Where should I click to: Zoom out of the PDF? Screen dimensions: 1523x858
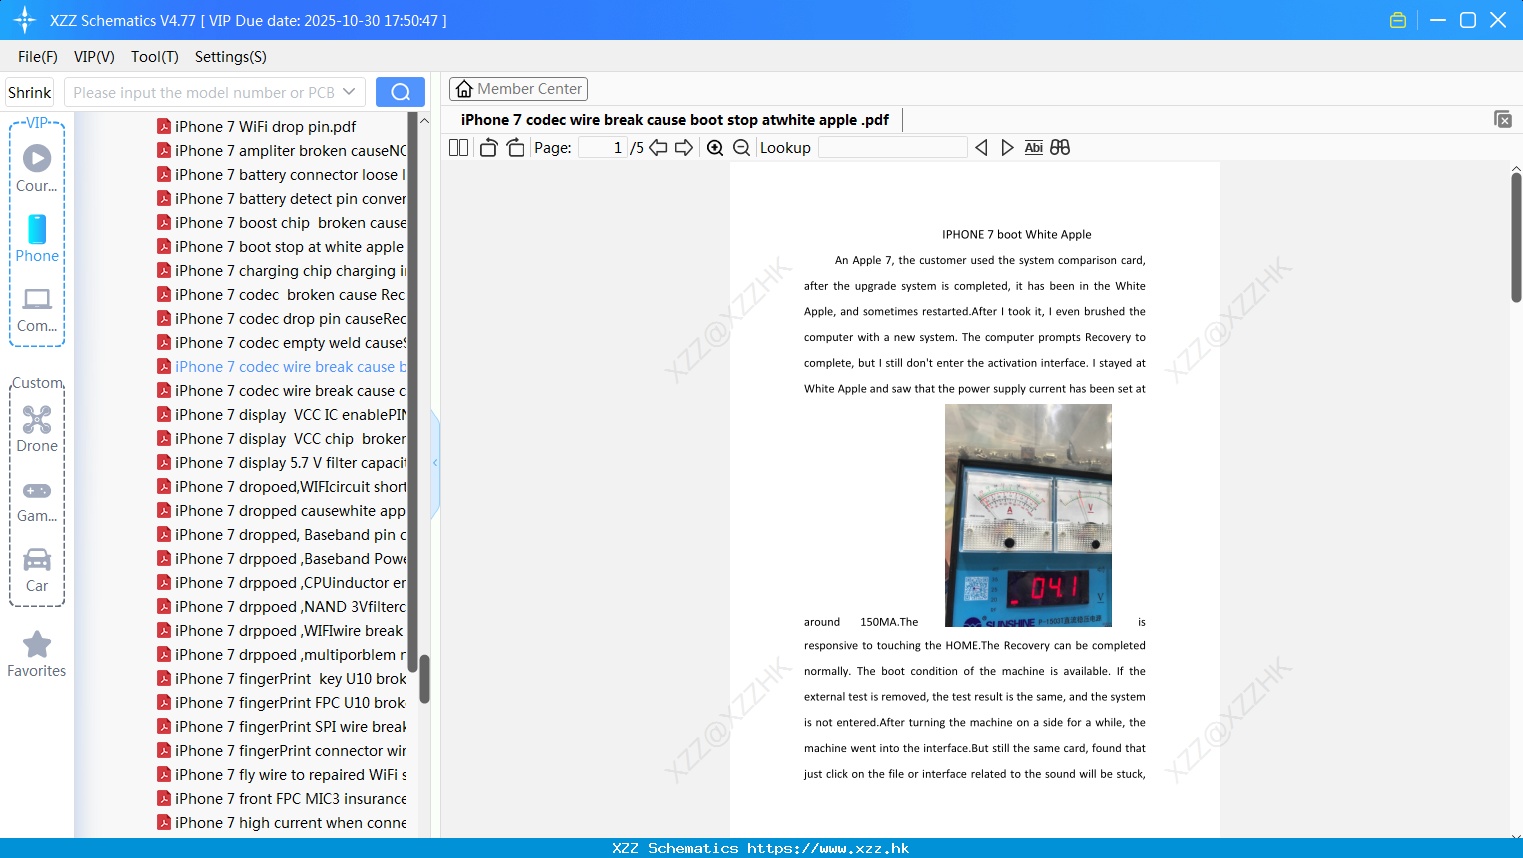pos(741,147)
